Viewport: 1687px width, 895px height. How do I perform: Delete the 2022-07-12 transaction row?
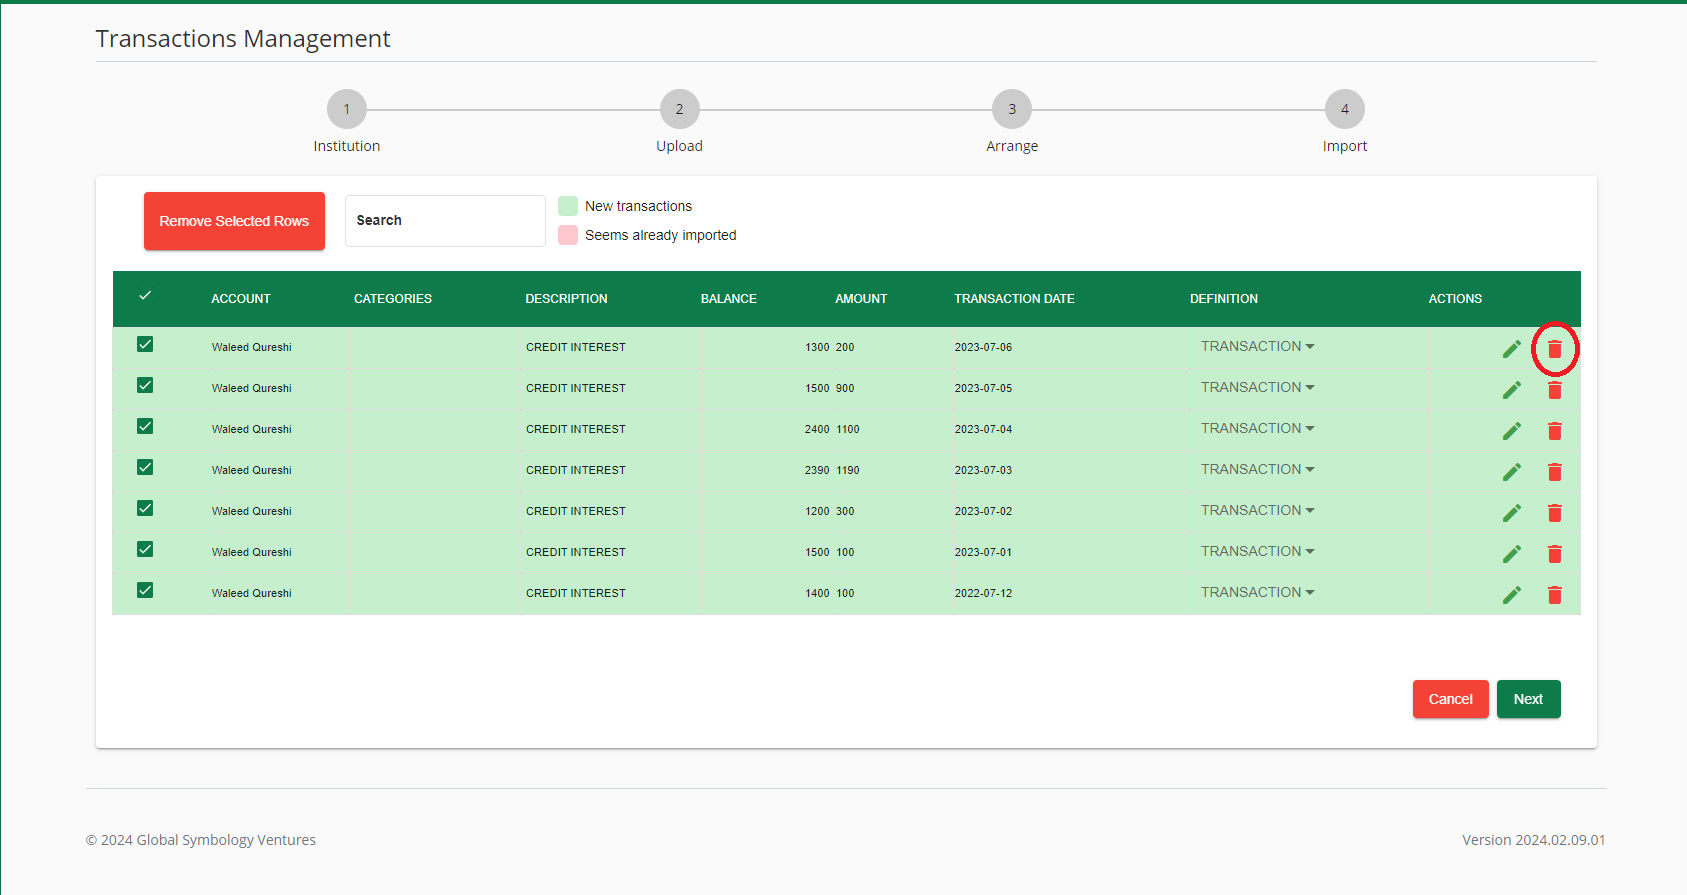(1554, 595)
